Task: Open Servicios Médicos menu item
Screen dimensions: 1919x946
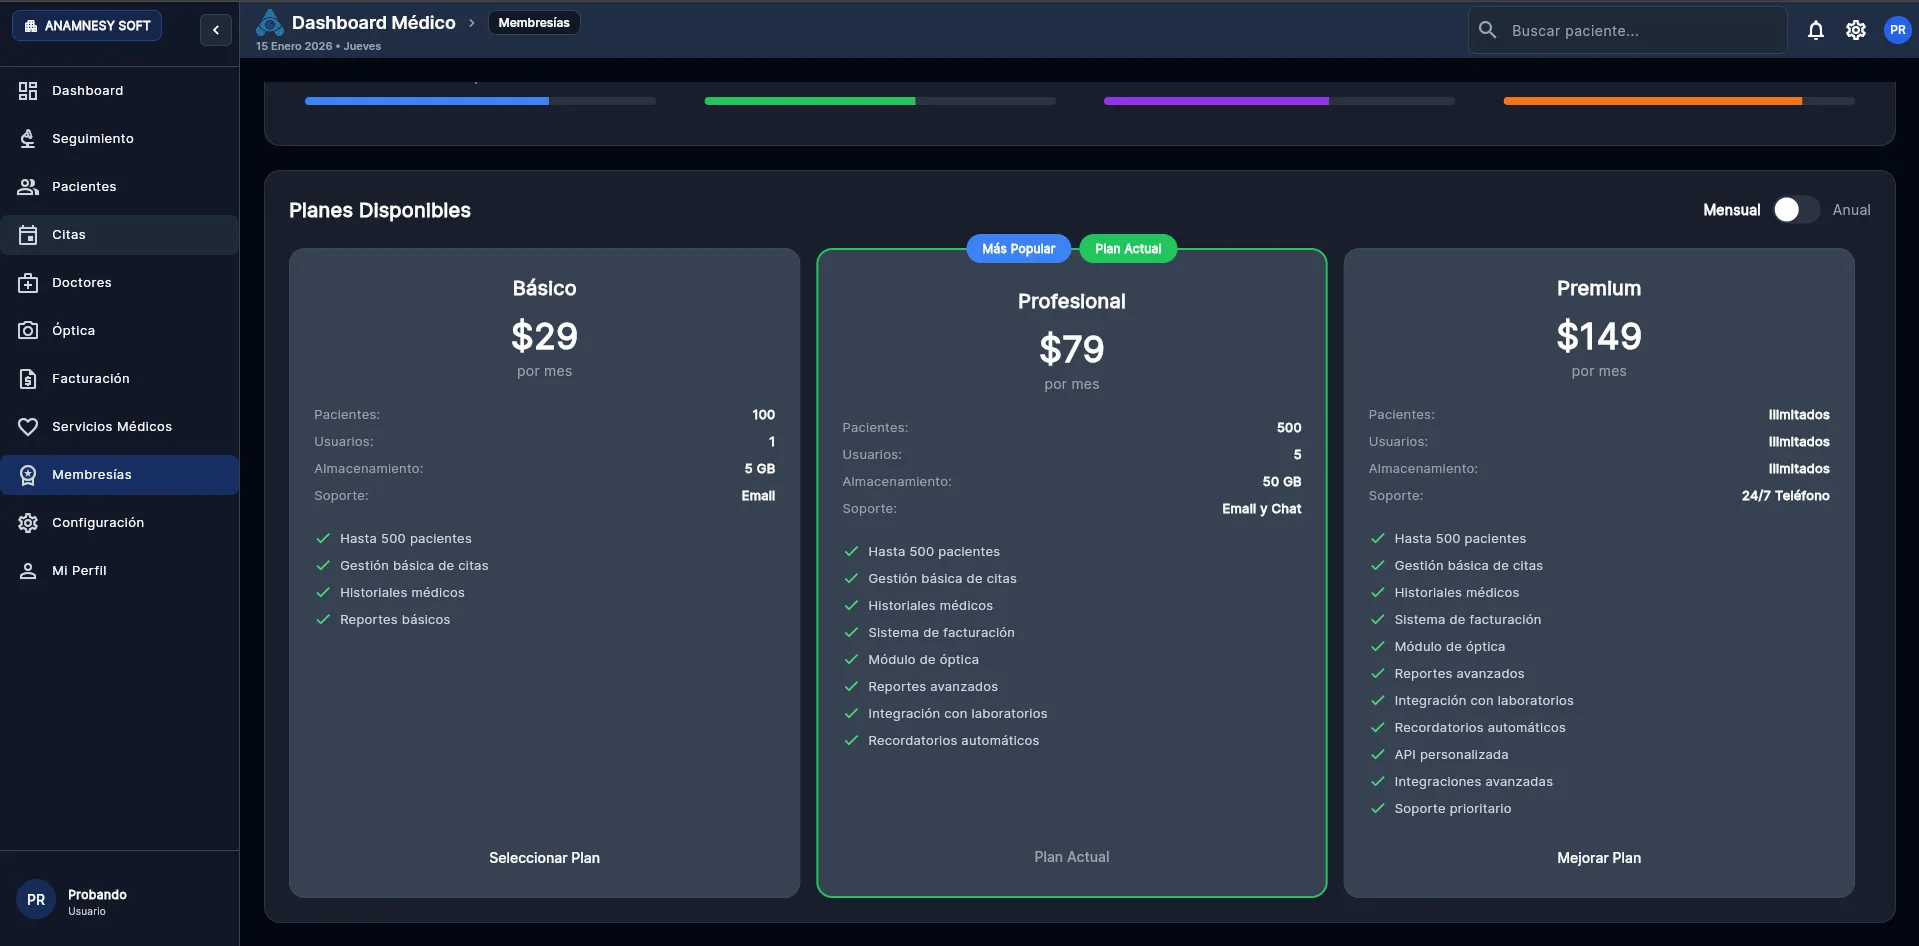Action: [x=120, y=427]
